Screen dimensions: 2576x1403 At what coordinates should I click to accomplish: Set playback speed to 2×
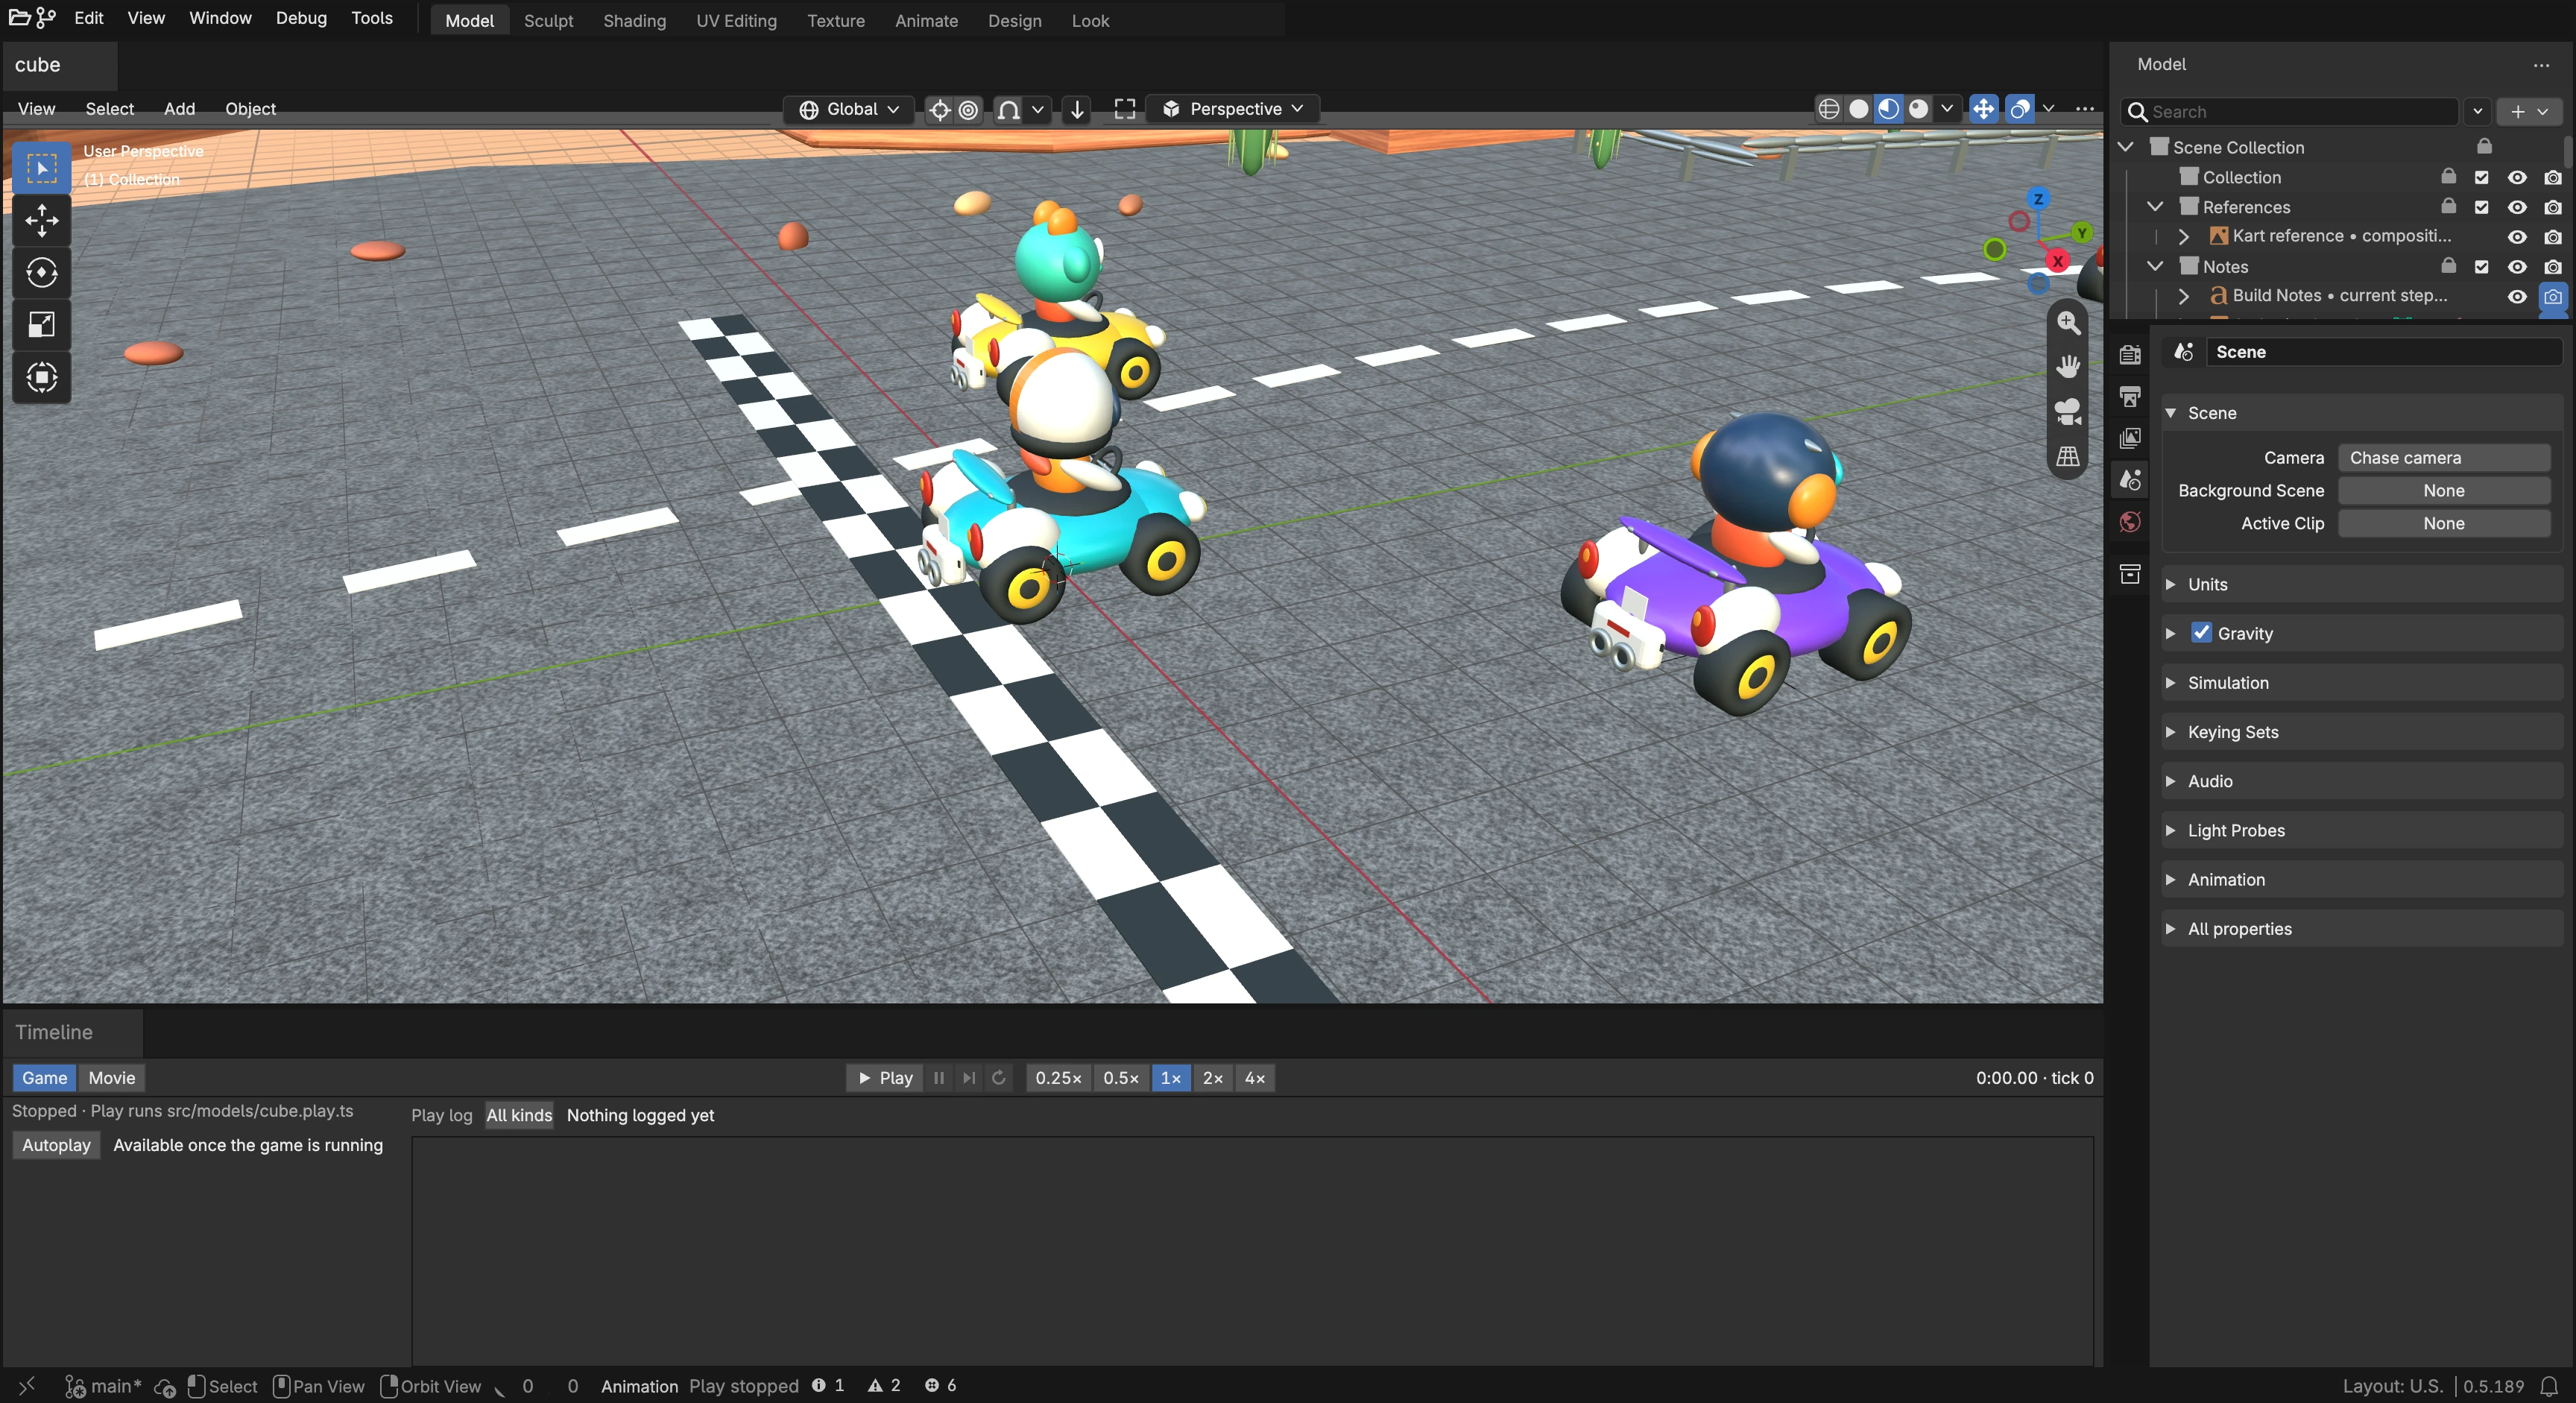pos(1213,1078)
